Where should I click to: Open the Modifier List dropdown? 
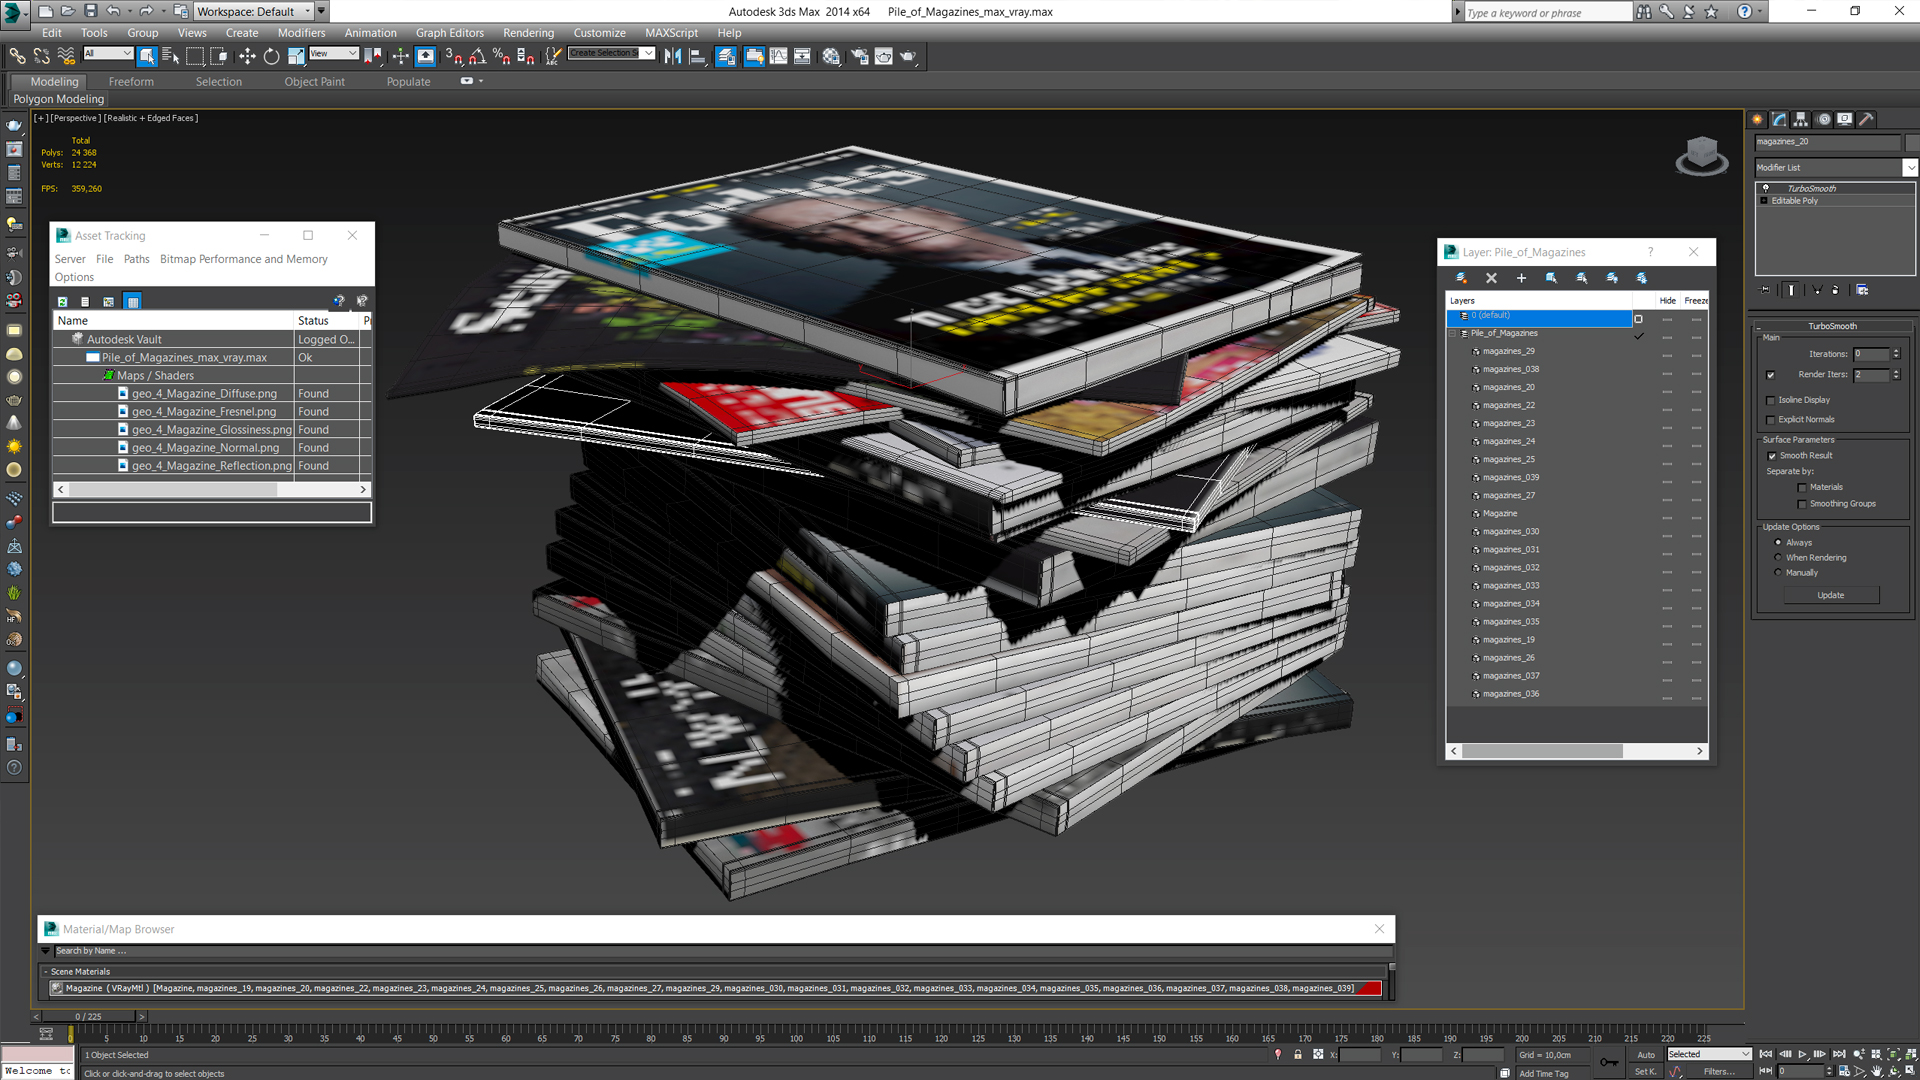[1909, 167]
